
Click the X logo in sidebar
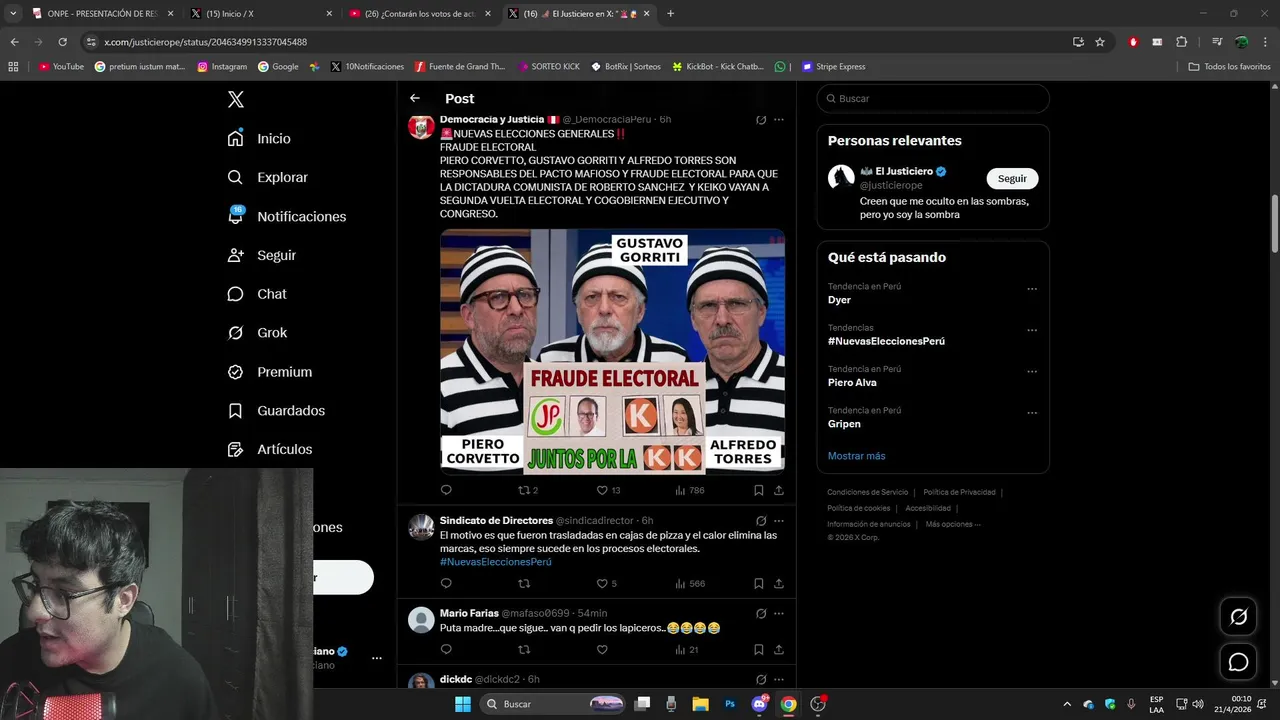pos(235,99)
